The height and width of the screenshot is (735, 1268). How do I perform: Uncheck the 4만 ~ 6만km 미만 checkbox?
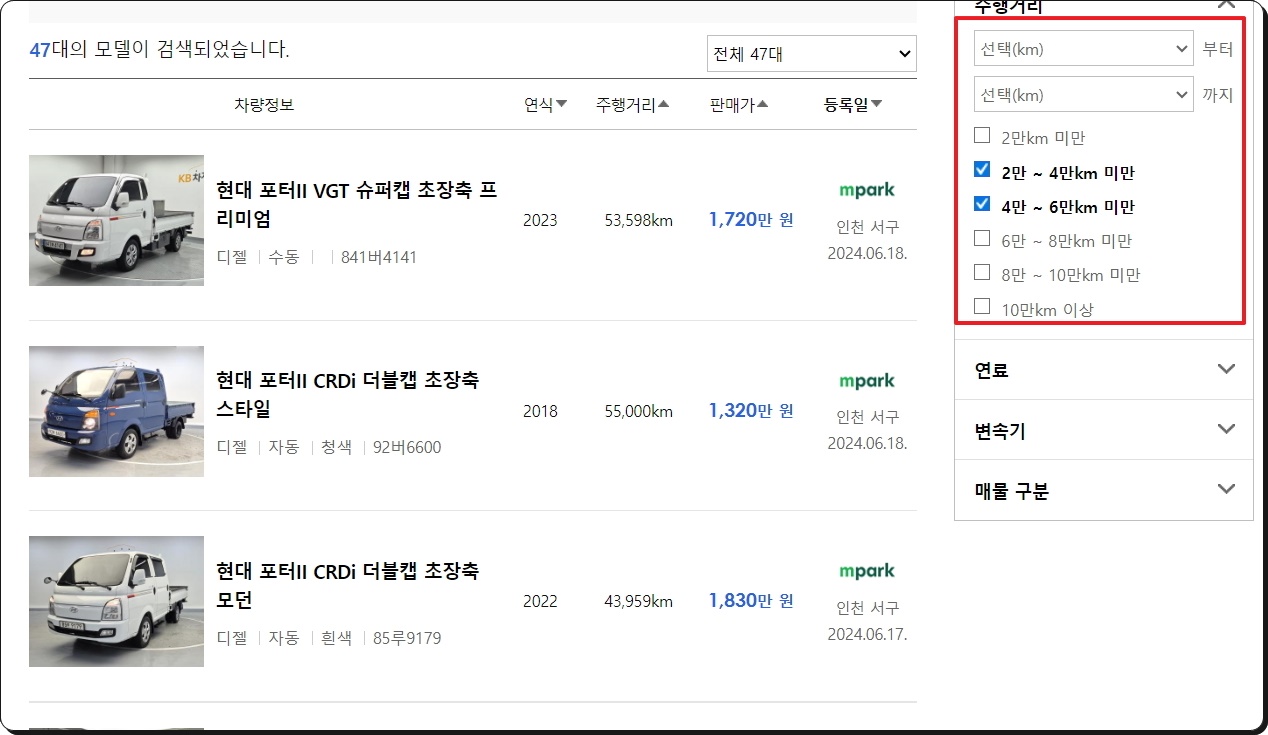982,204
